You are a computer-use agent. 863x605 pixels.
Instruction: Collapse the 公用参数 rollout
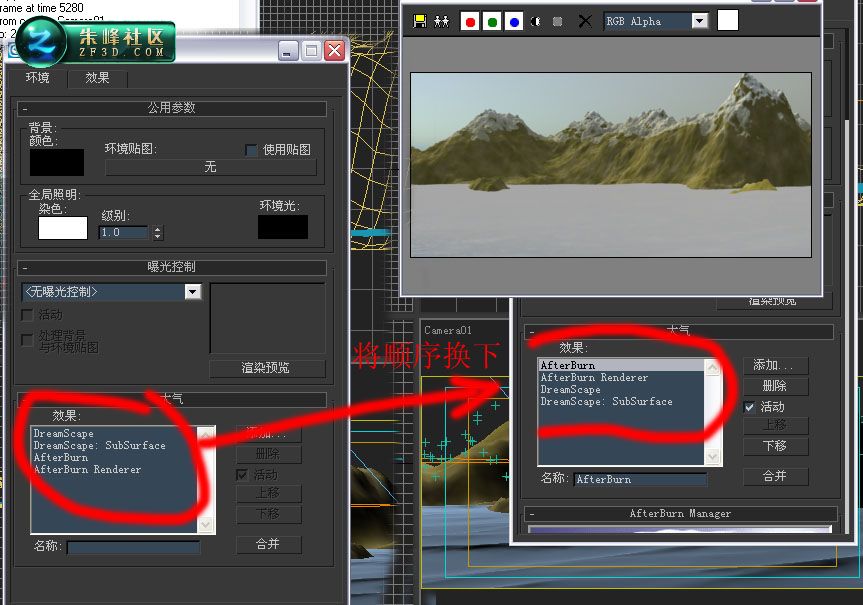pyautogui.click(x=172, y=108)
